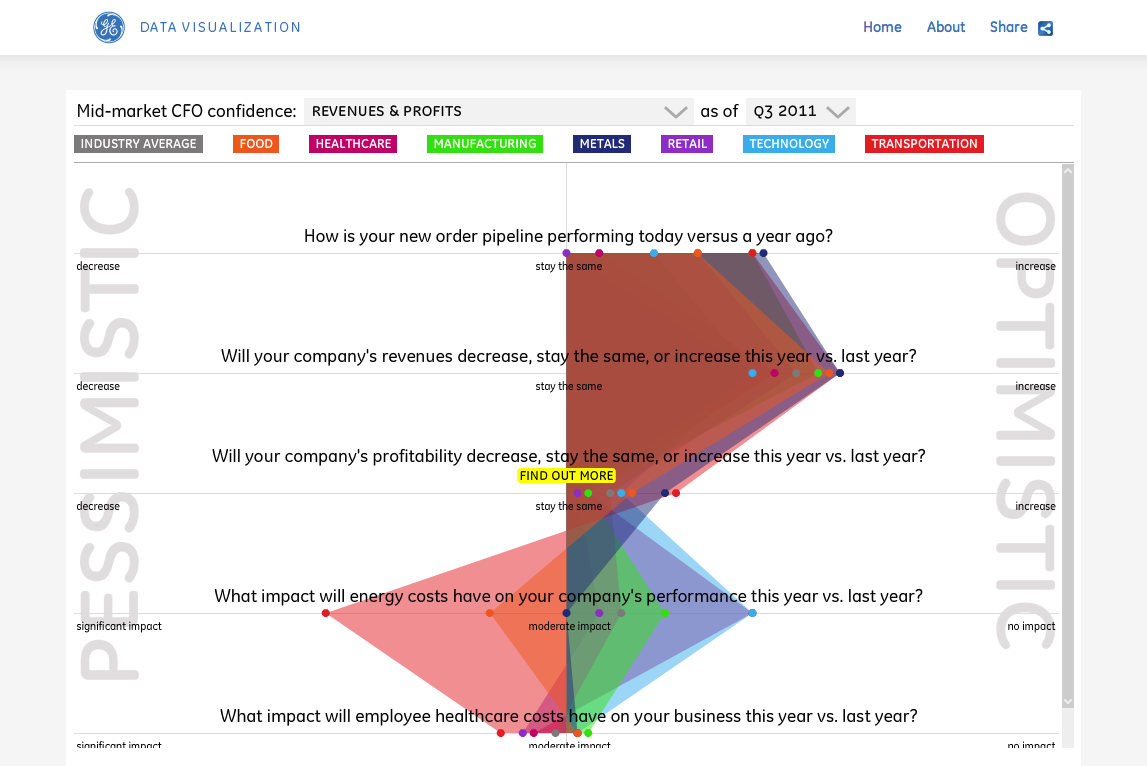
Task: Toggle the Healthcare industry filter
Action: pos(353,144)
